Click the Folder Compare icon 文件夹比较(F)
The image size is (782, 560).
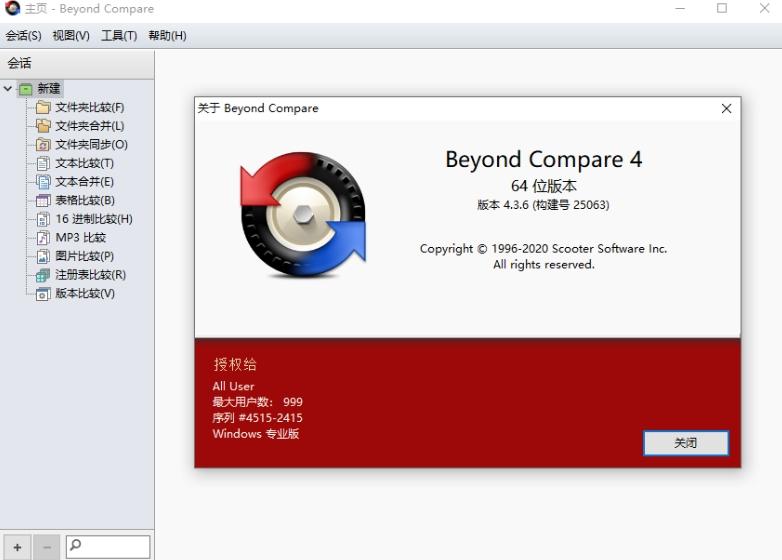click(x=43, y=107)
